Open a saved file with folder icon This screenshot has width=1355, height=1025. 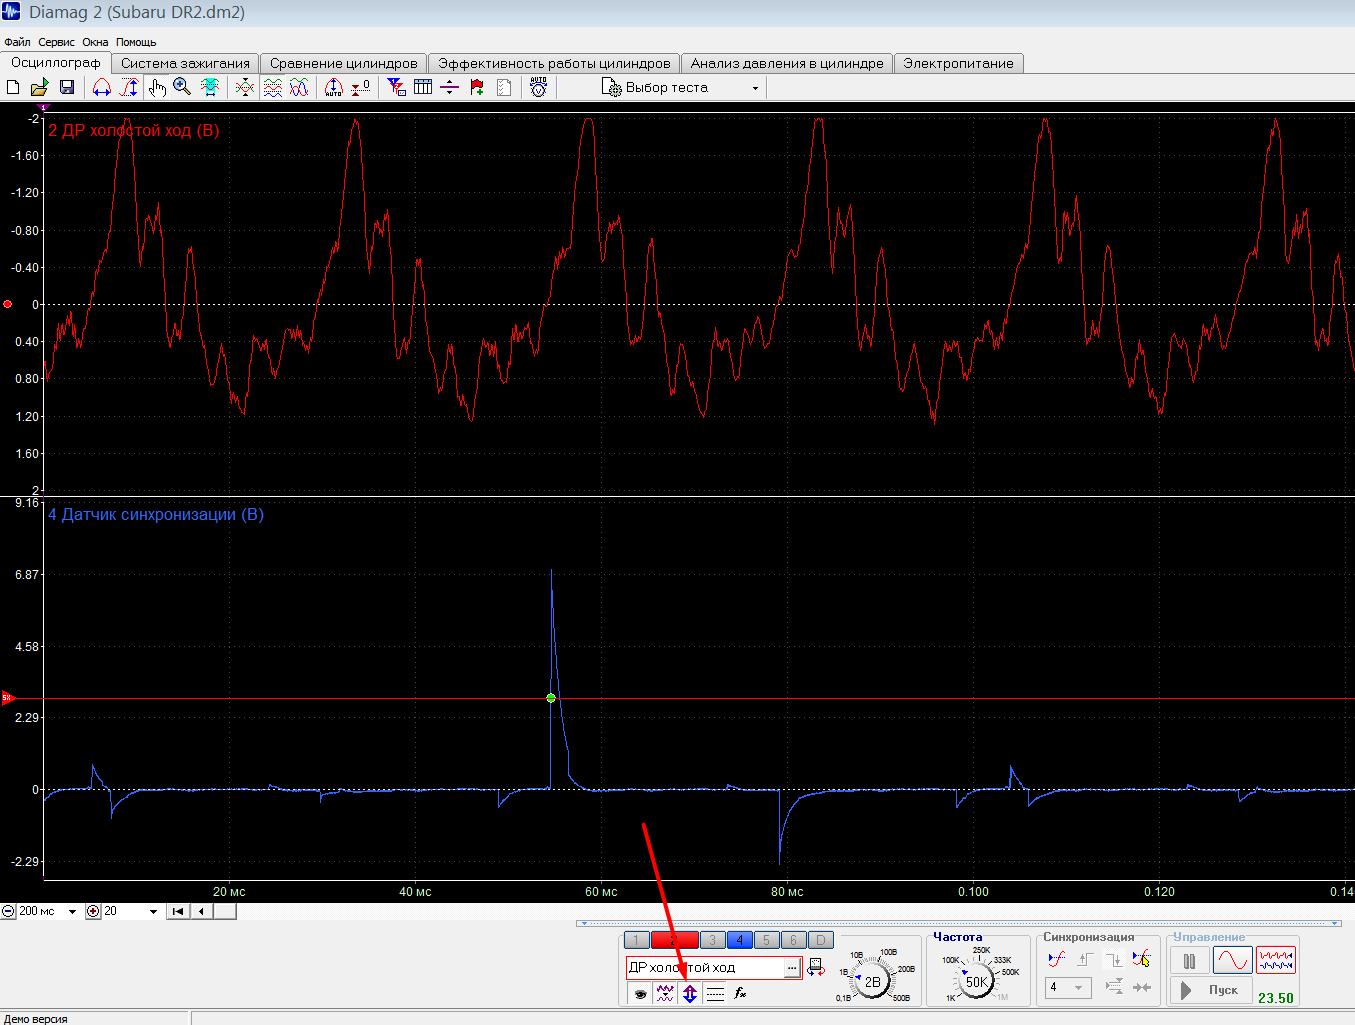tap(39, 88)
